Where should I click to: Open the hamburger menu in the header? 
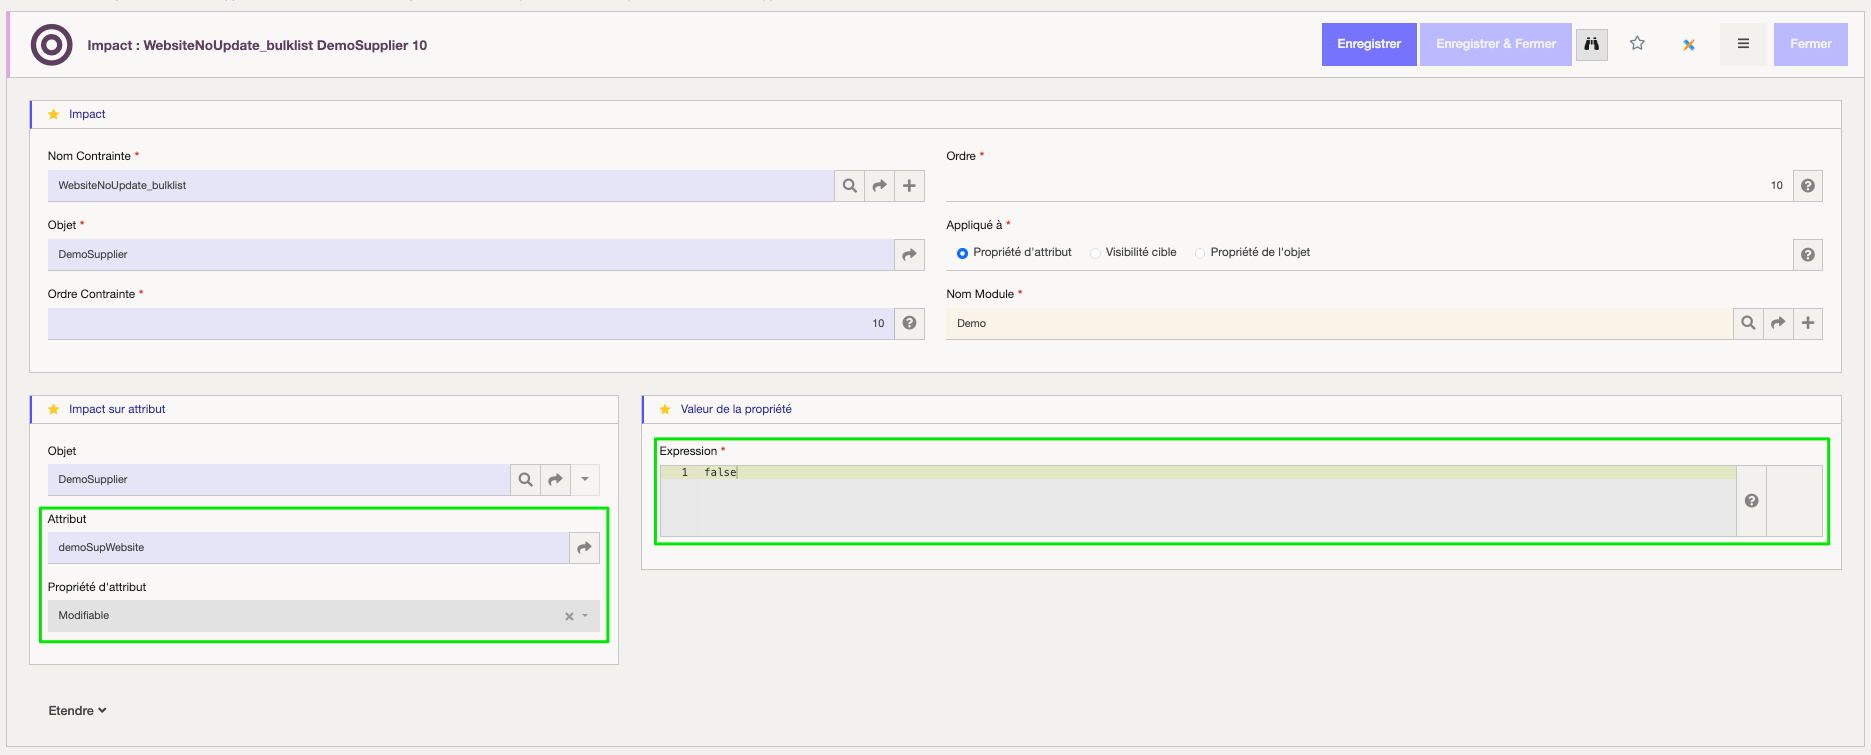point(1743,44)
